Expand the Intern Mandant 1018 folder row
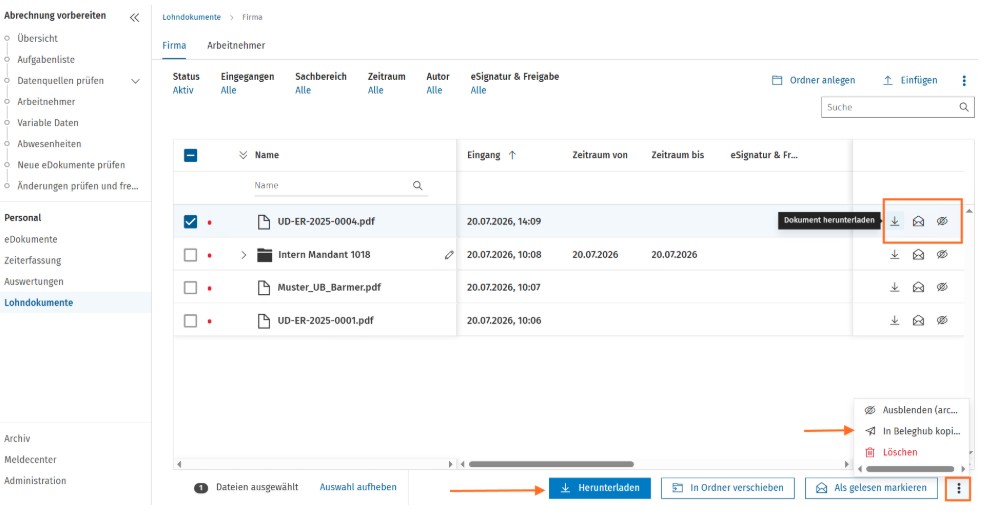990x518 pixels. [x=244, y=255]
